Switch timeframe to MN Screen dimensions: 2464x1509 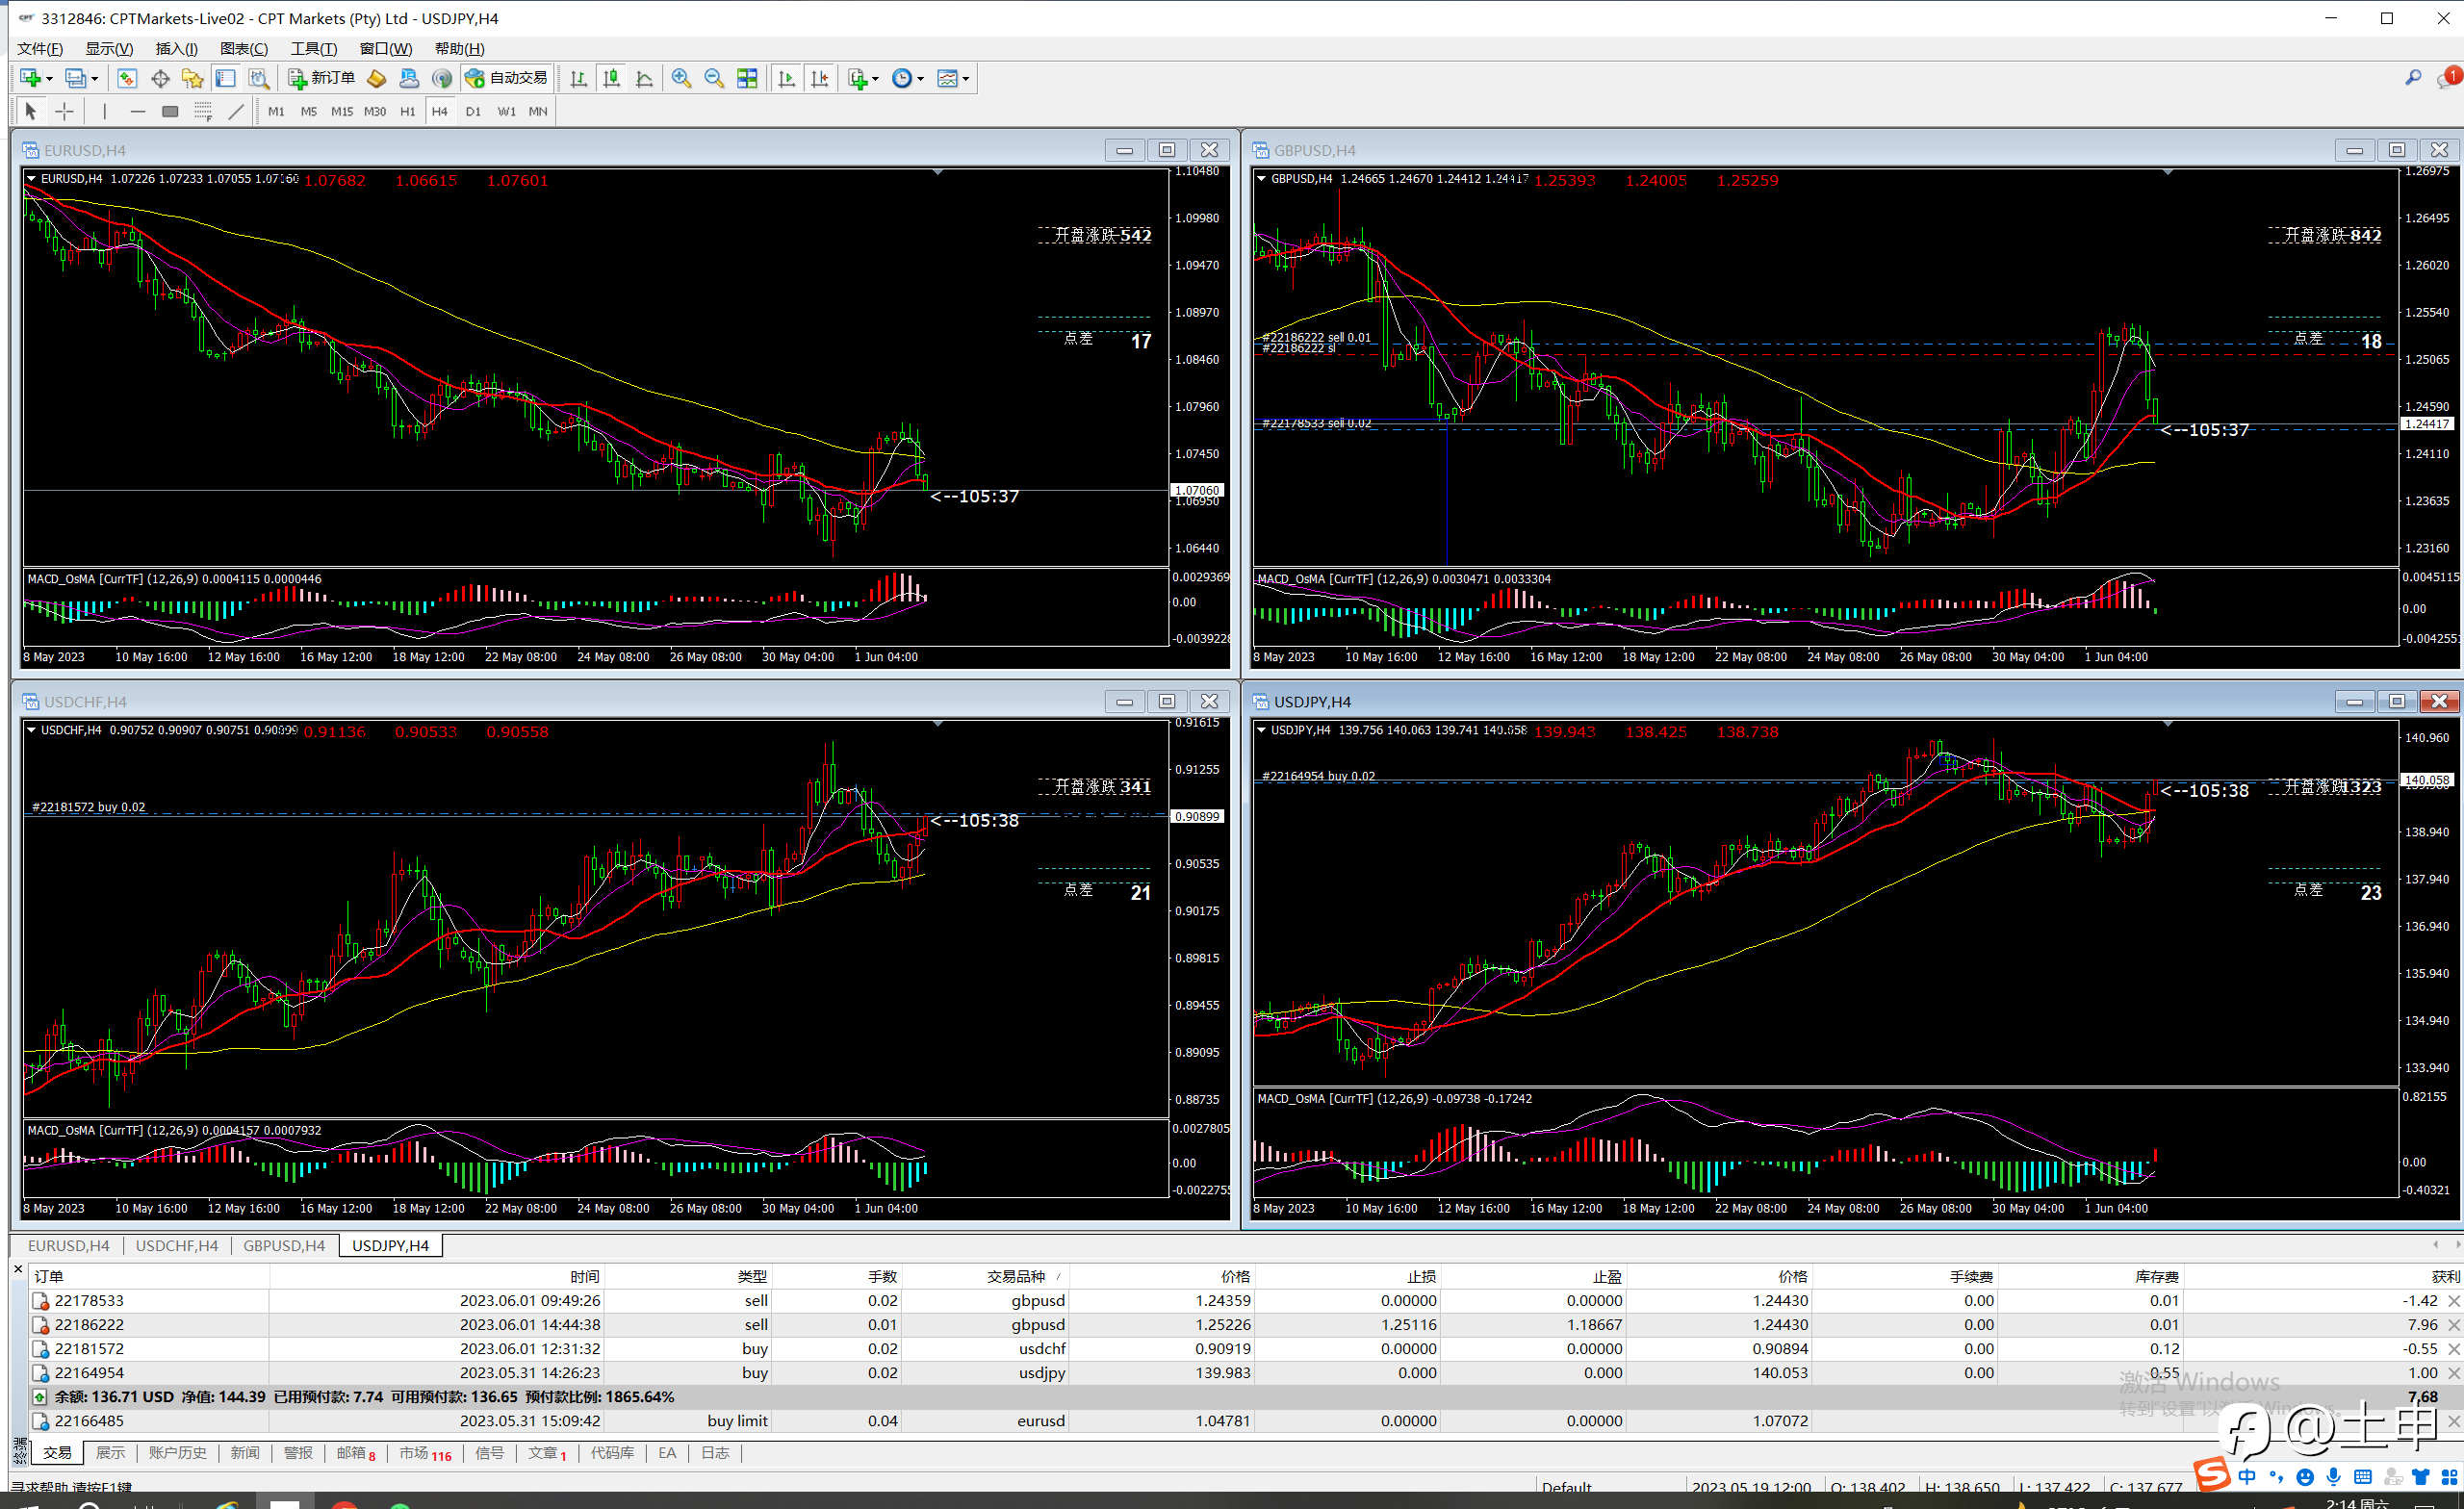538,111
